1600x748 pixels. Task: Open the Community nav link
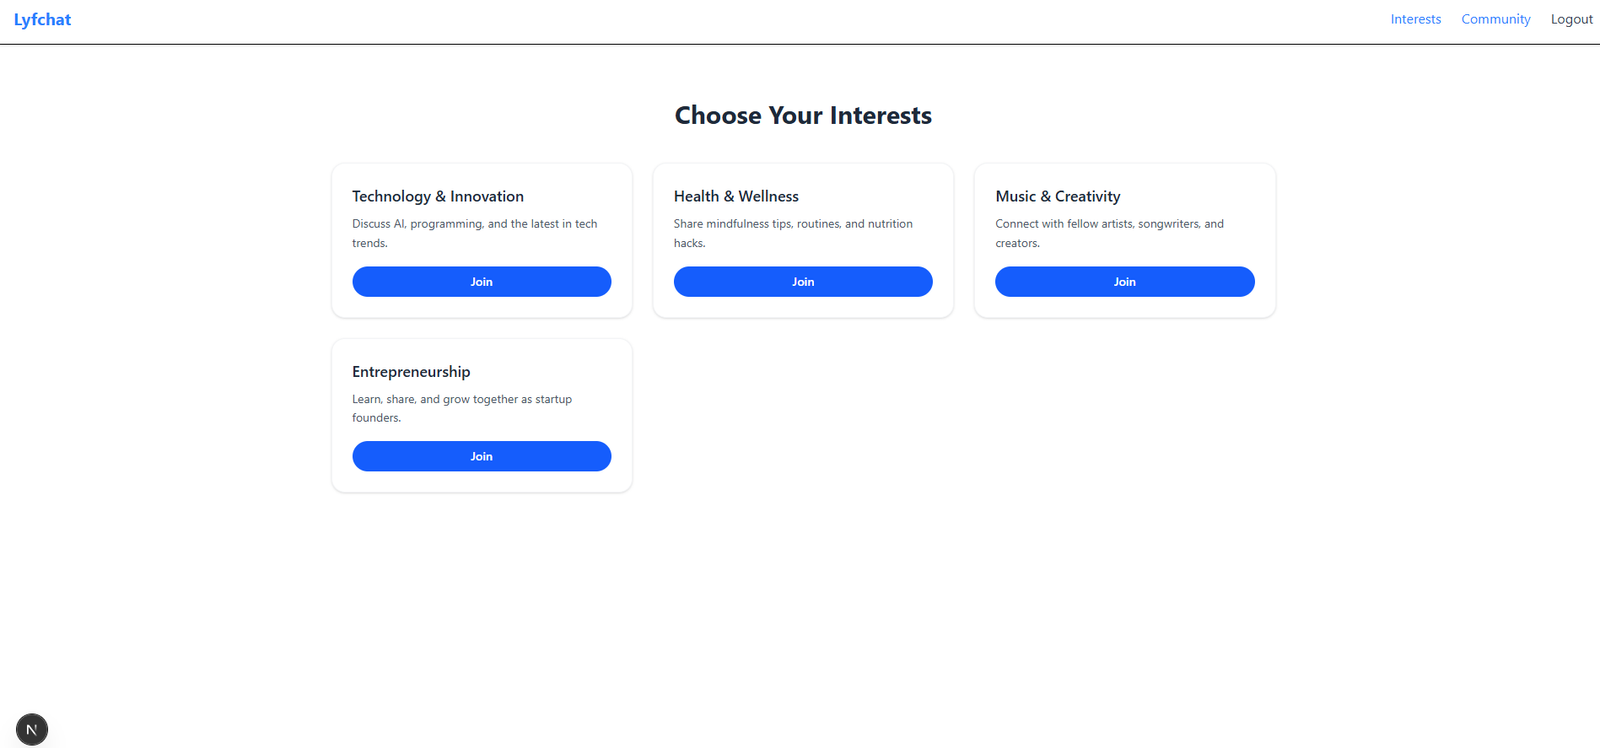(x=1495, y=19)
